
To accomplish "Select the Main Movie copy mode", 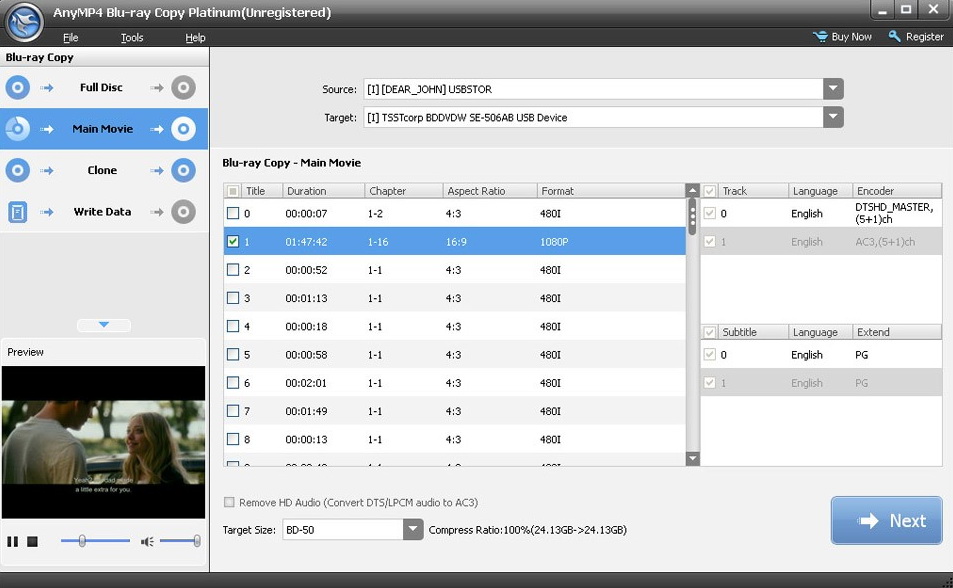I will [x=104, y=129].
